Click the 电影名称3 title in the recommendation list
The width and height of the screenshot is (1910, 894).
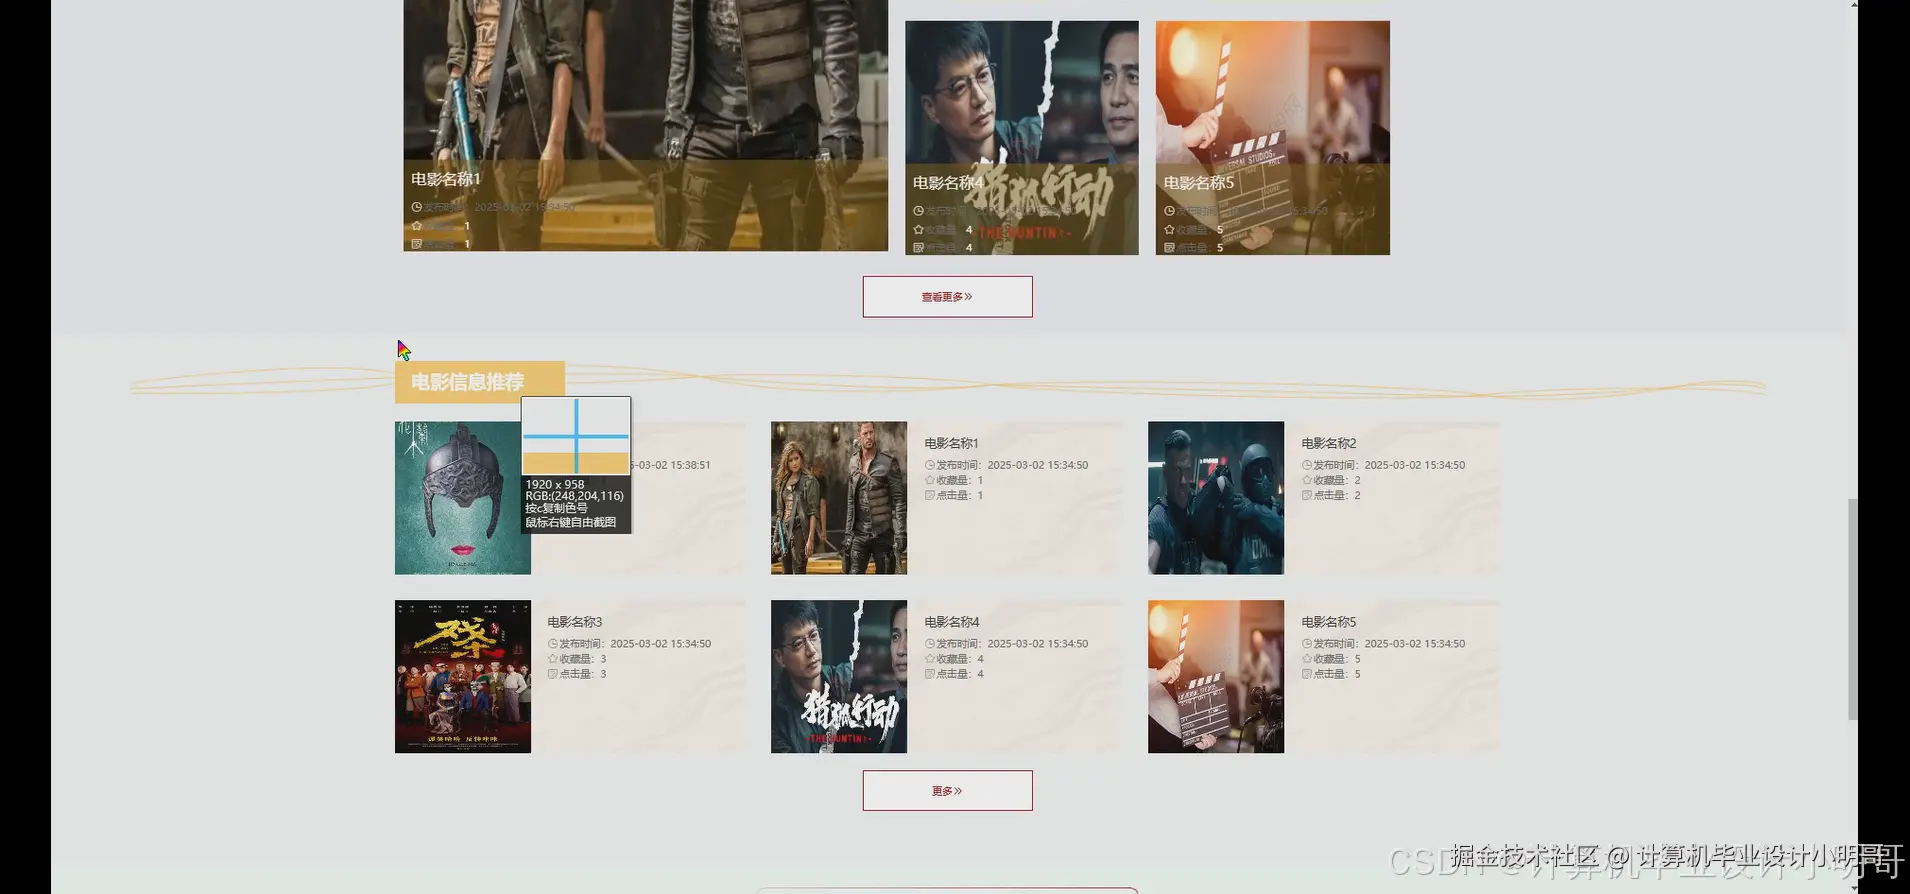pyautogui.click(x=575, y=622)
